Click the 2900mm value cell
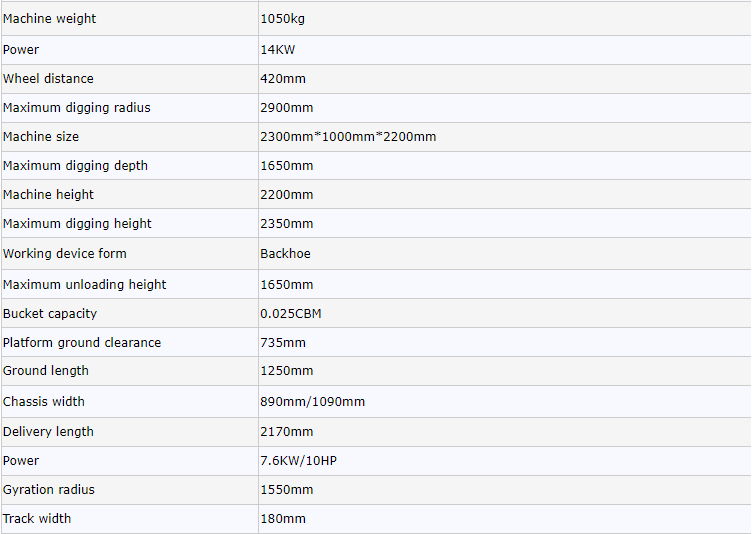Image resolution: width=752 pixels, height=534 pixels. 286,107
